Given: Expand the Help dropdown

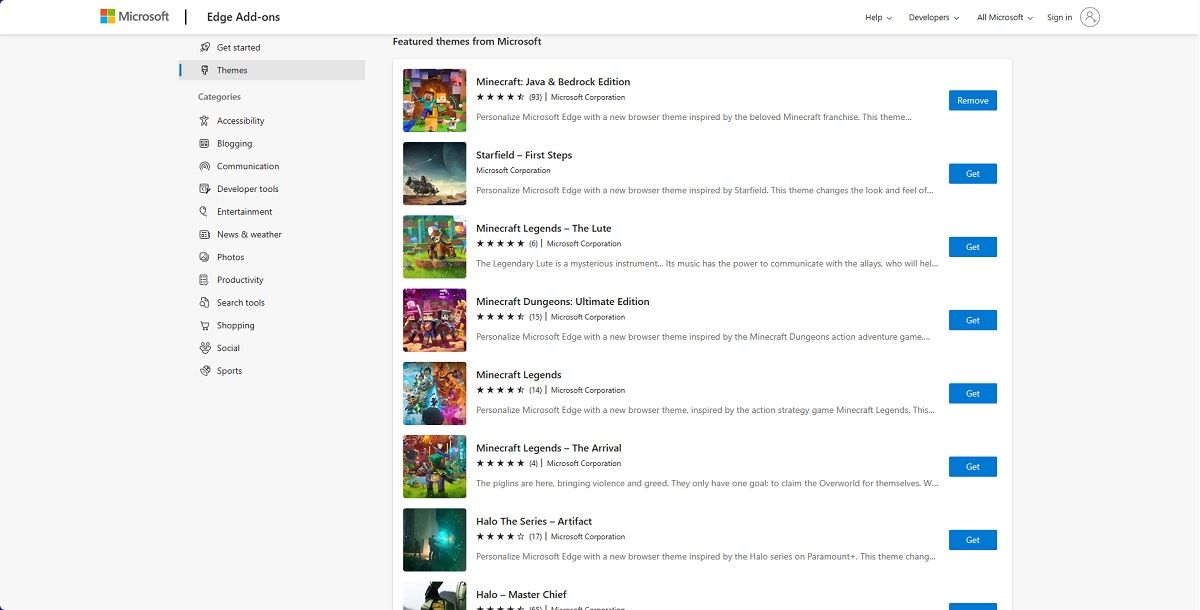Looking at the screenshot, I should tap(877, 17).
